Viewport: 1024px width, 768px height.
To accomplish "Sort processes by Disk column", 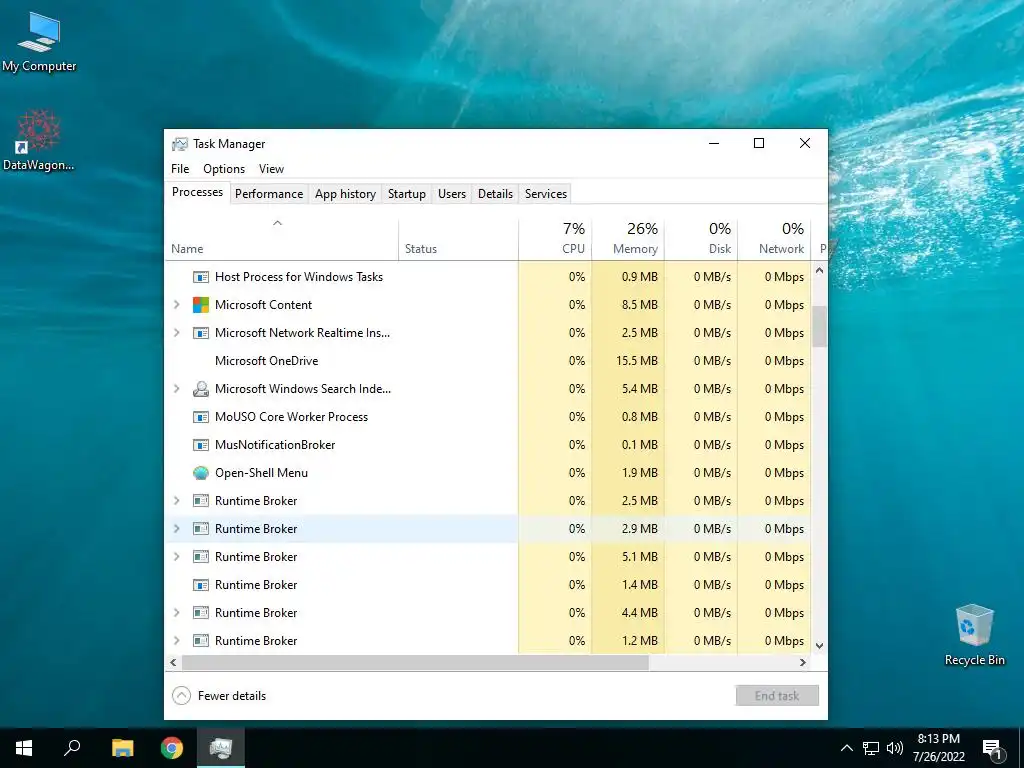I will click(701, 239).
